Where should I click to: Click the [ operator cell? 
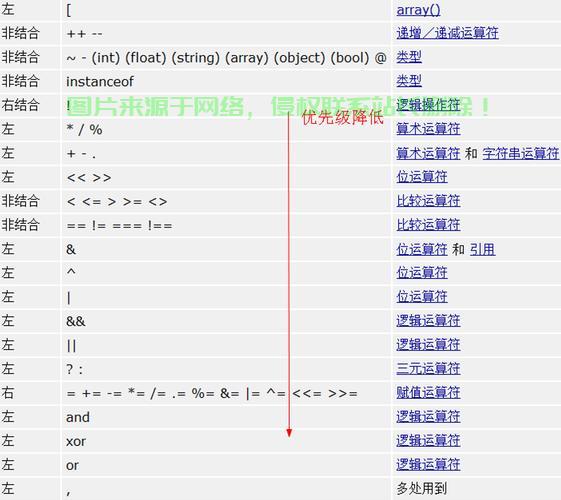tap(226, 10)
